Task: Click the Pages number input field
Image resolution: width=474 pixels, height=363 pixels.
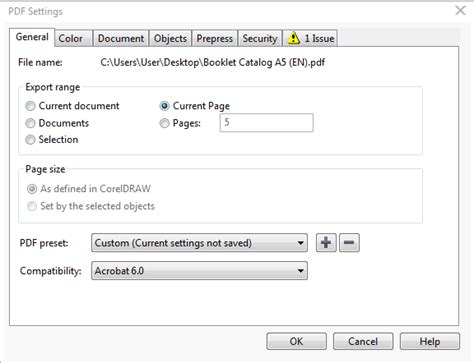Action: point(266,123)
